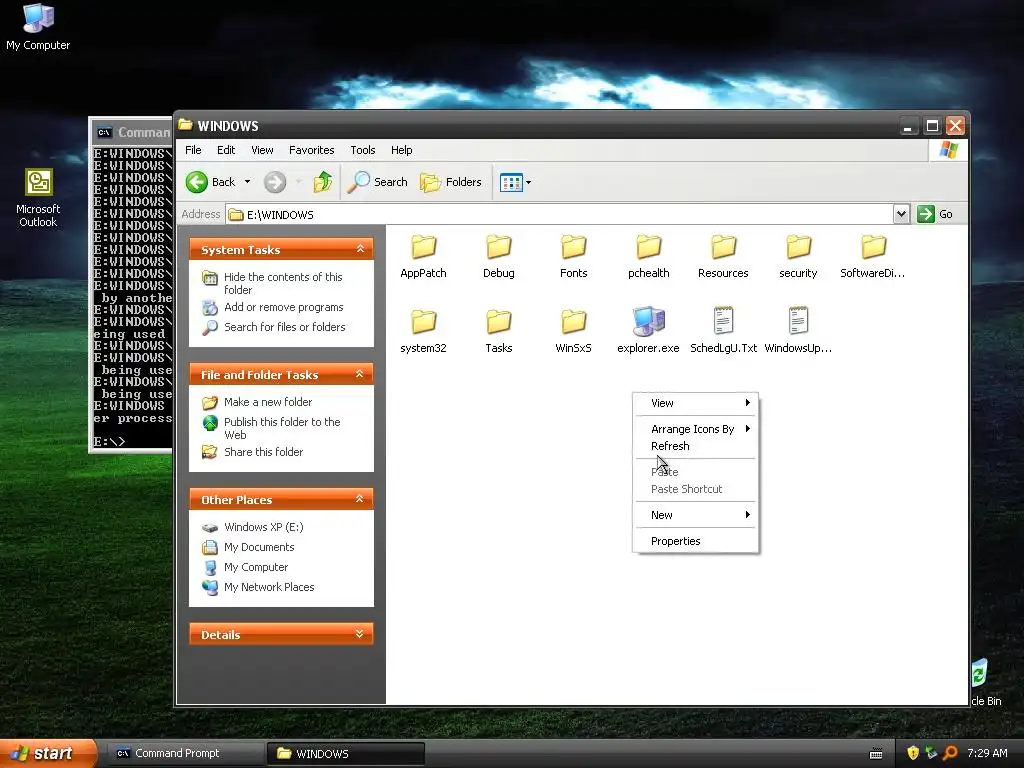Image resolution: width=1024 pixels, height=768 pixels.
Task: Click the magnifier tray icon
Action: 950,753
